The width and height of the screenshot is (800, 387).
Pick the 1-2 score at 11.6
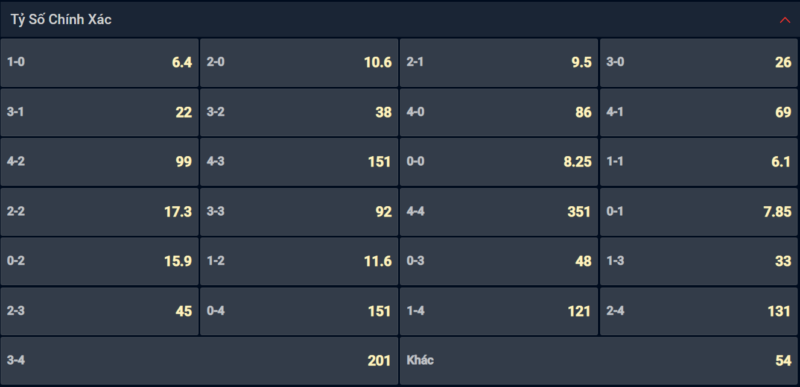299,261
